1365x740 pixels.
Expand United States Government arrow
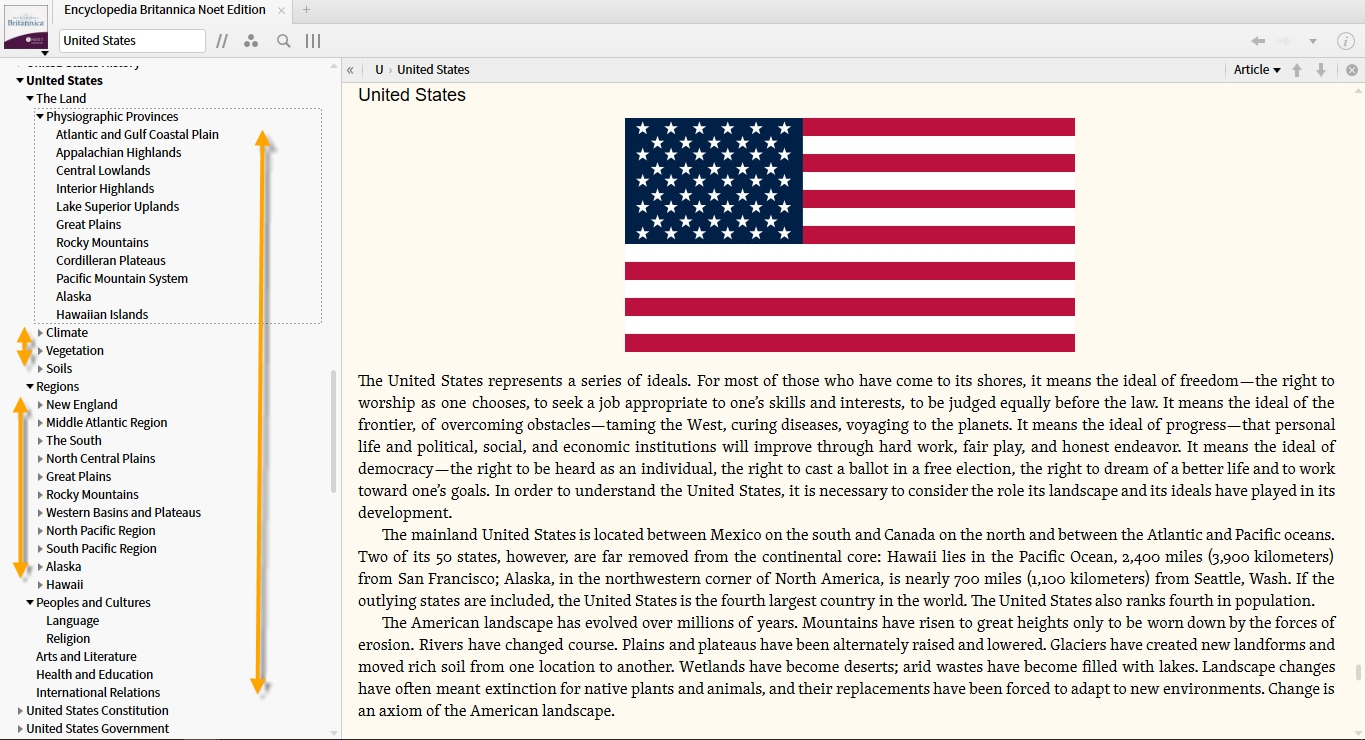(x=20, y=729)
